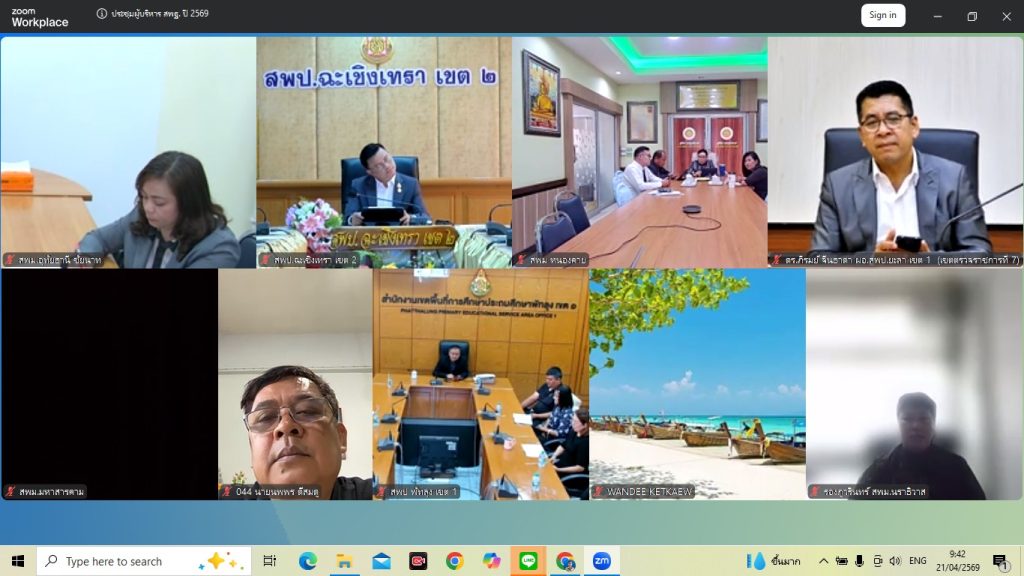Image resolution: width=1024 pixels, height=576 pixels.
Task: Open Zoom app from the taskbar
Action: coord(601,561)
